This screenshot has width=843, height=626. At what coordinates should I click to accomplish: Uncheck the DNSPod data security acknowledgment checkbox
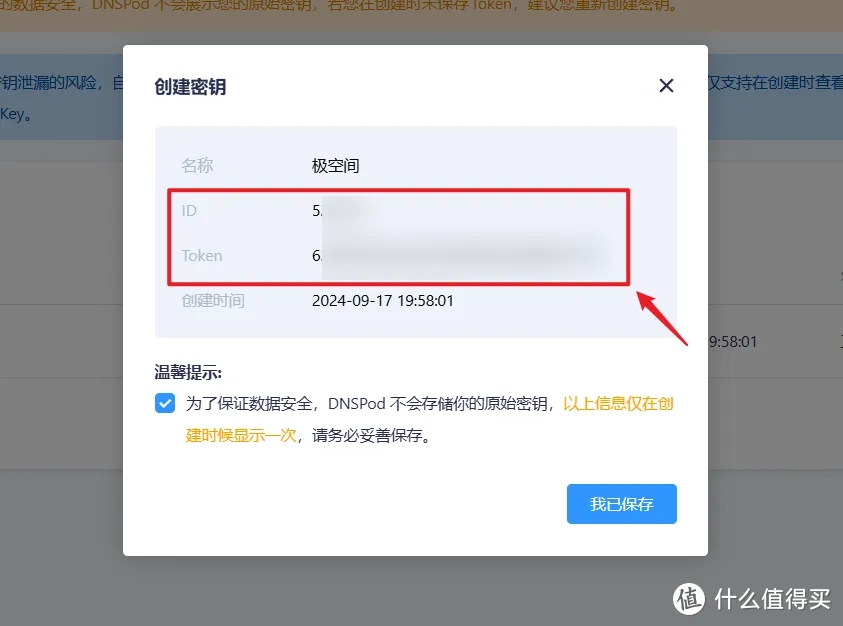tap(165, 403)
